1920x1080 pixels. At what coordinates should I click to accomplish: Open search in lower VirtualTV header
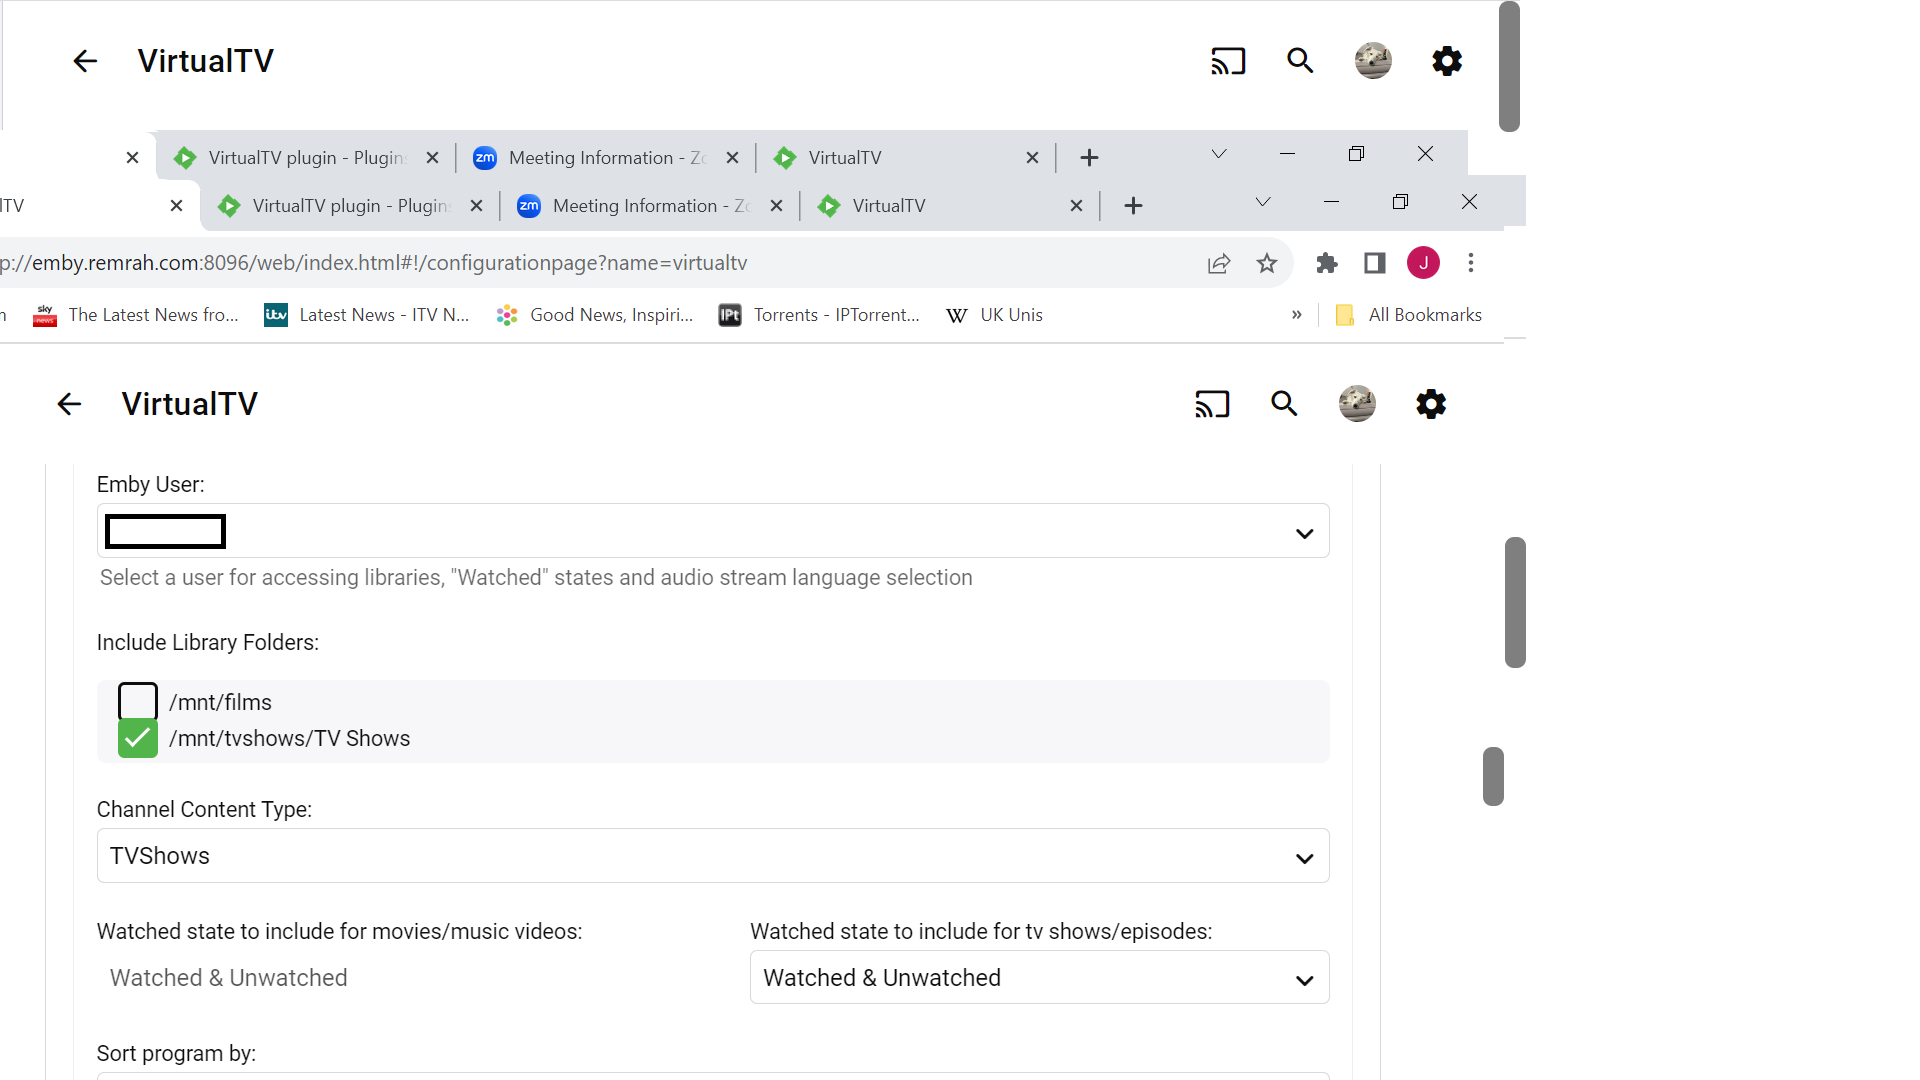tap(1284, 404)
